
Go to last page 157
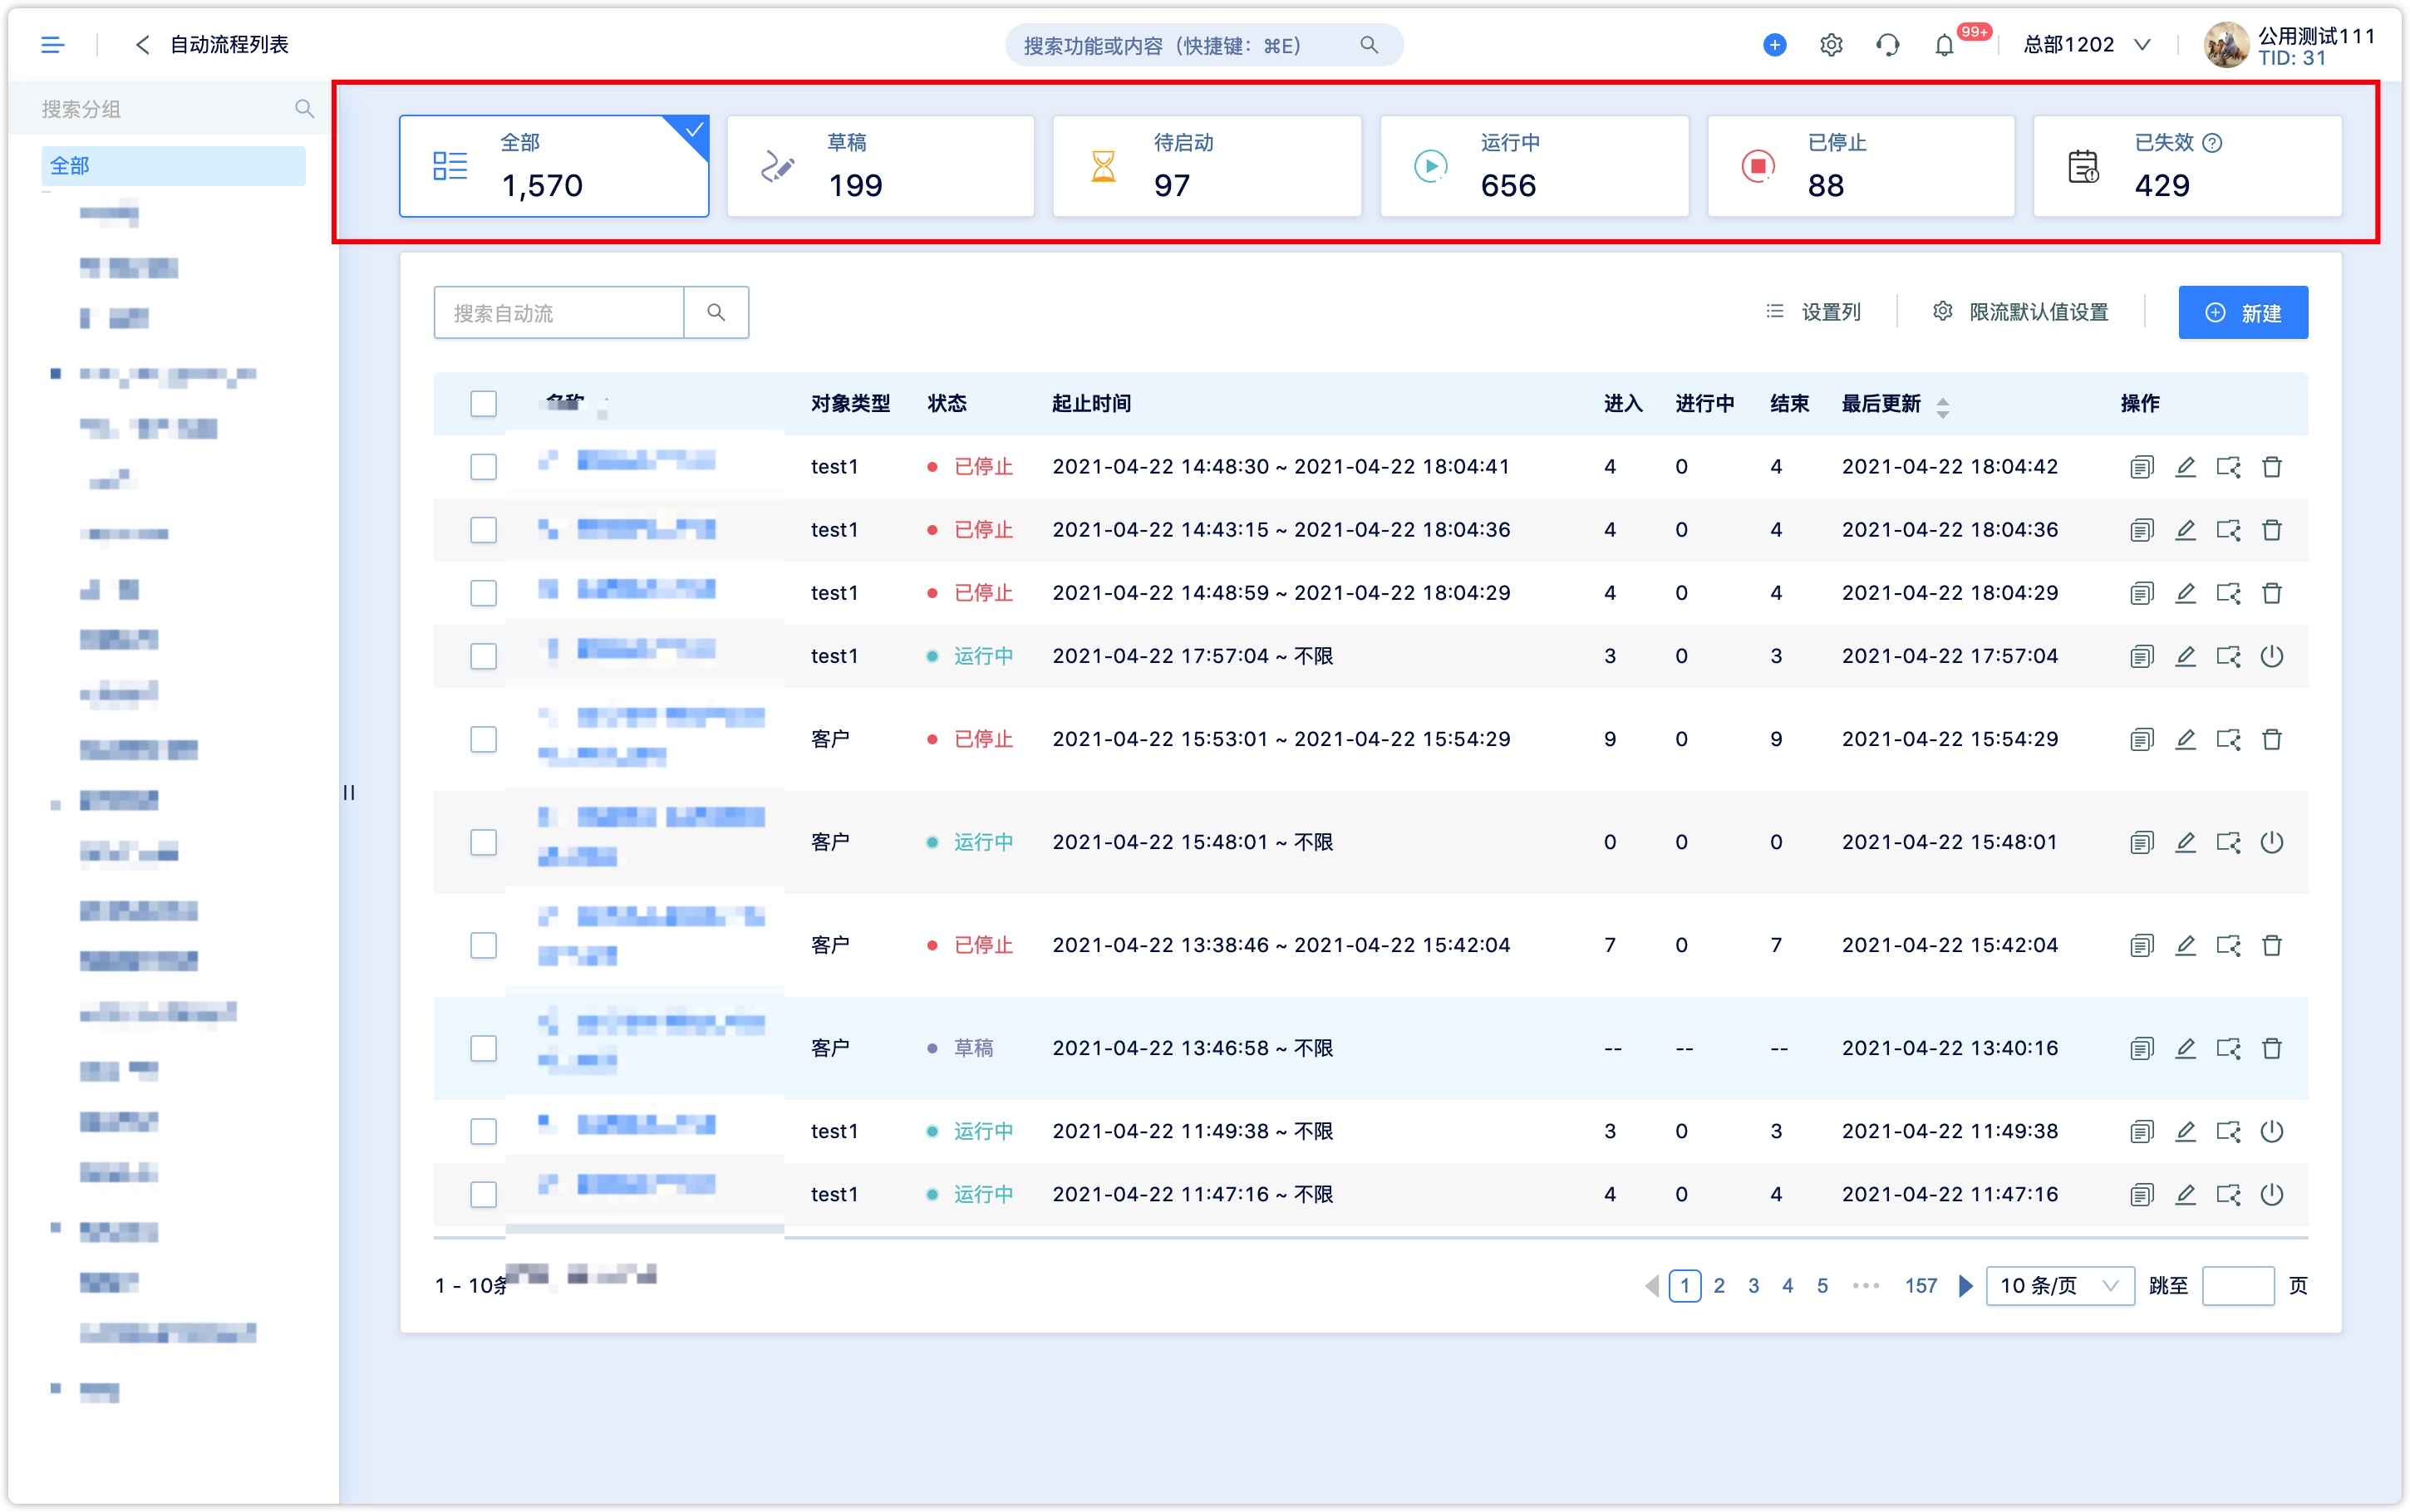1920,1285
